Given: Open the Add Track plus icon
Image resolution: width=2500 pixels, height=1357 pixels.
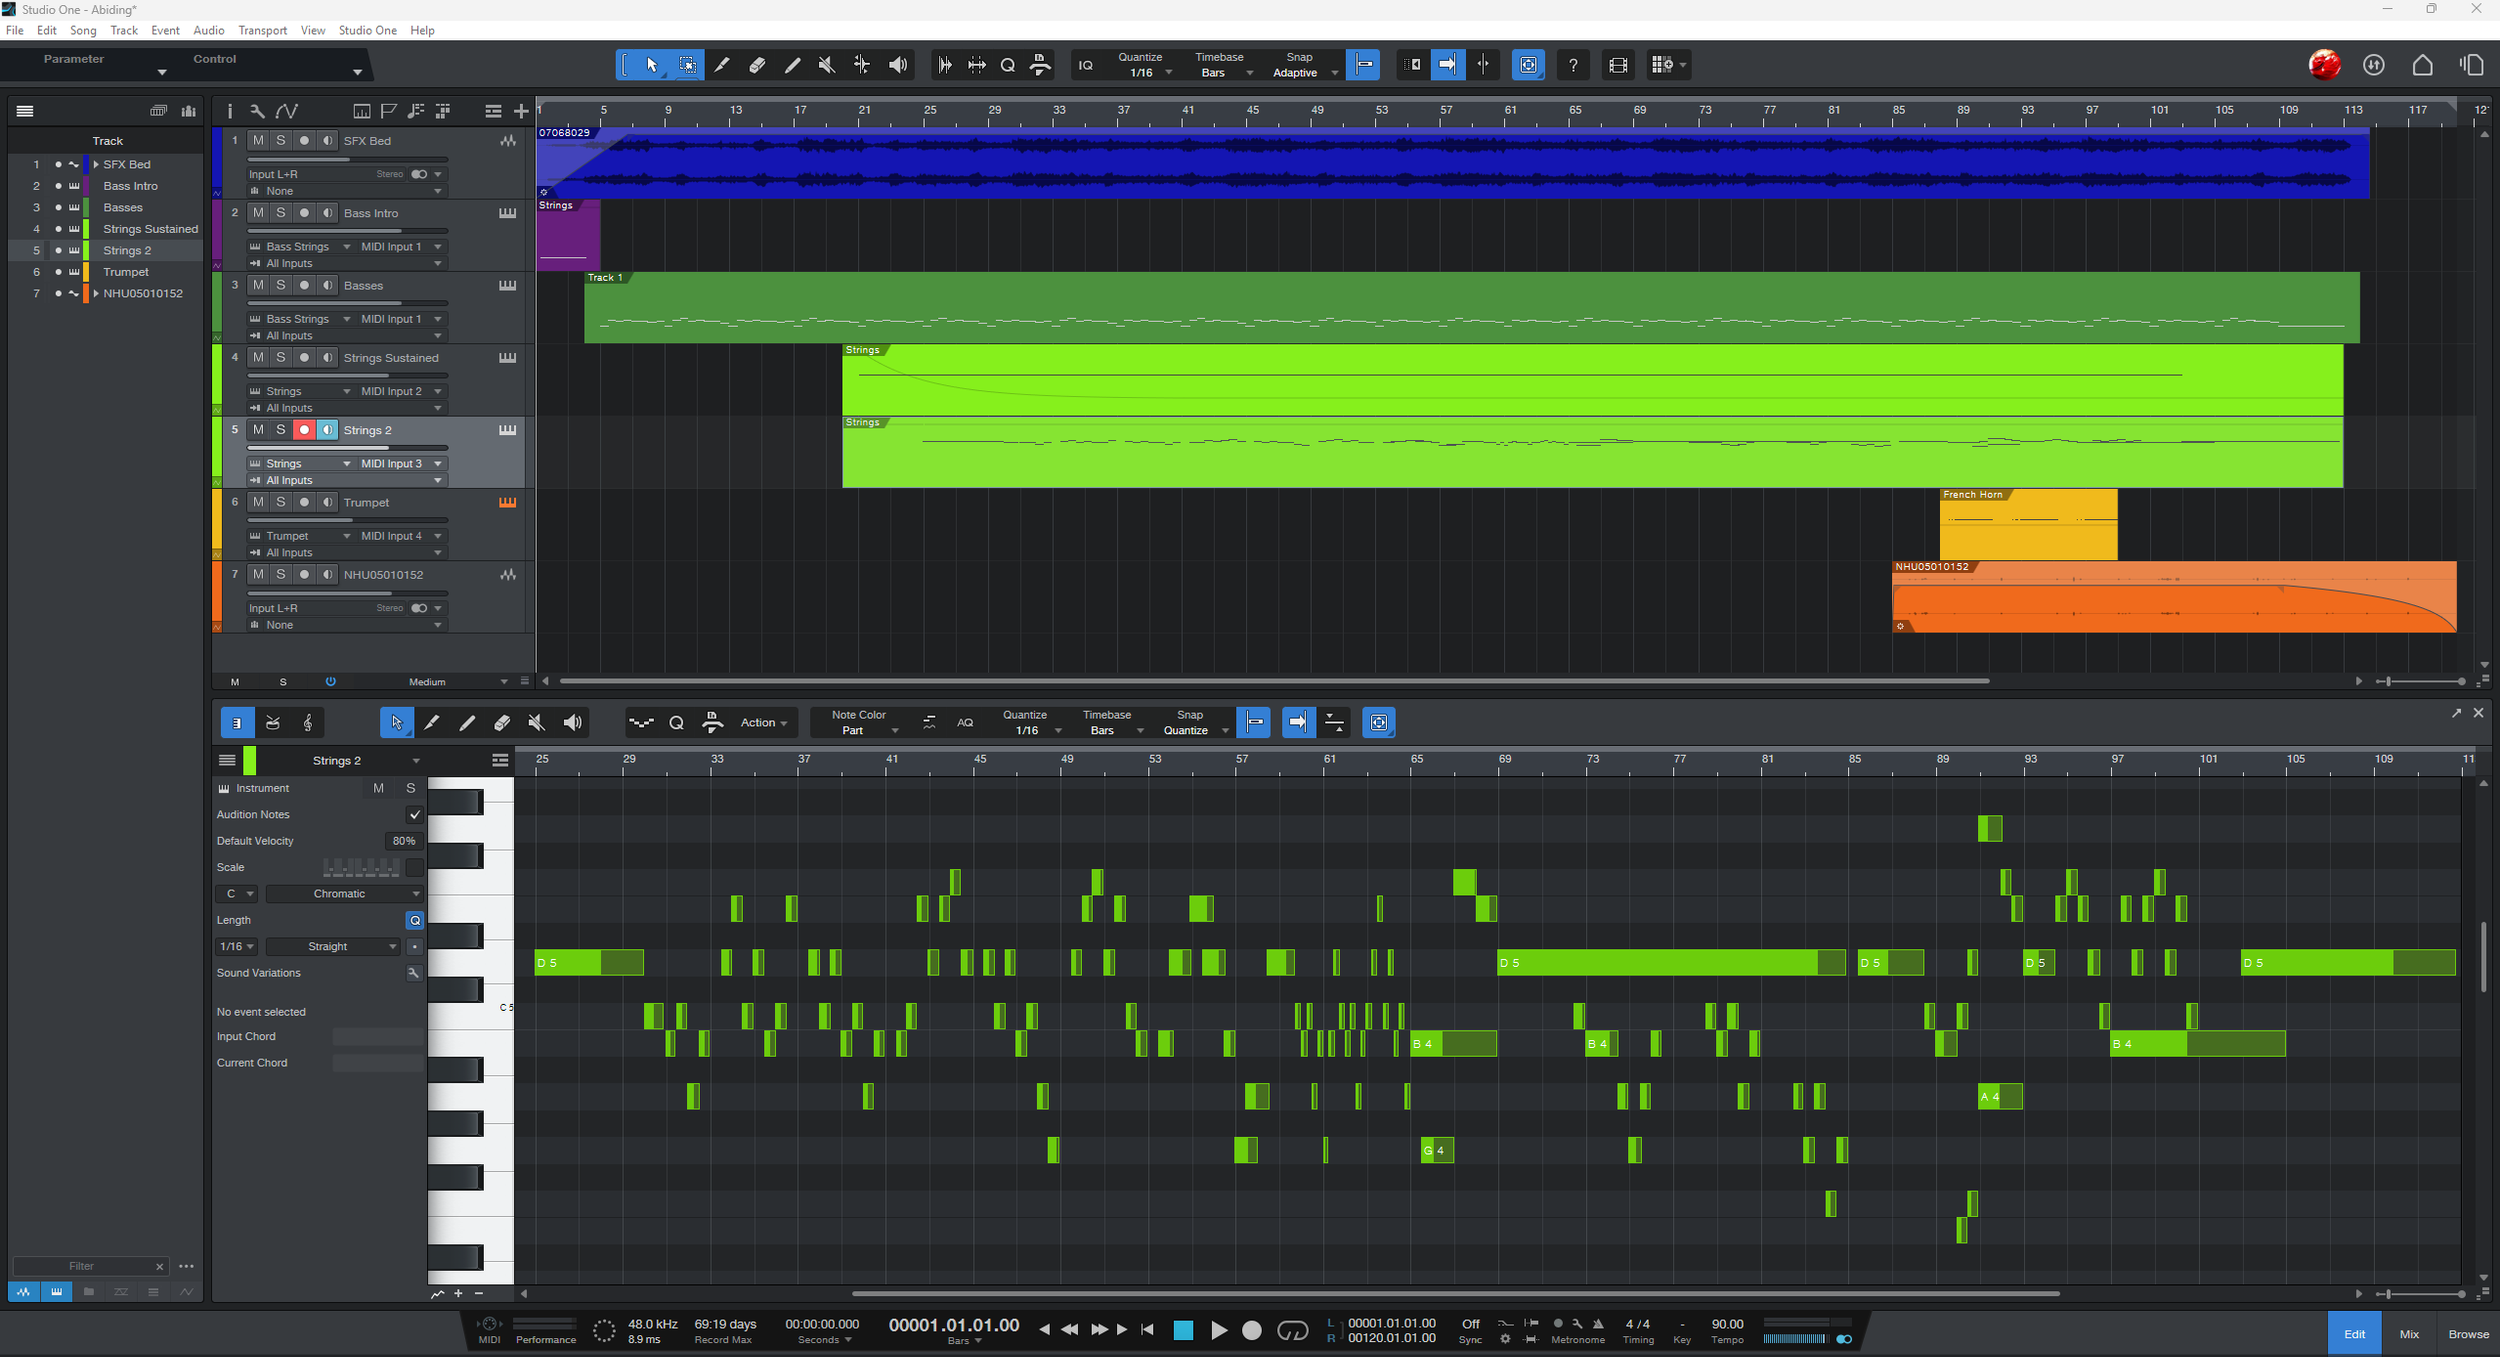Looking at the screenshot, I should click(520, 111).
